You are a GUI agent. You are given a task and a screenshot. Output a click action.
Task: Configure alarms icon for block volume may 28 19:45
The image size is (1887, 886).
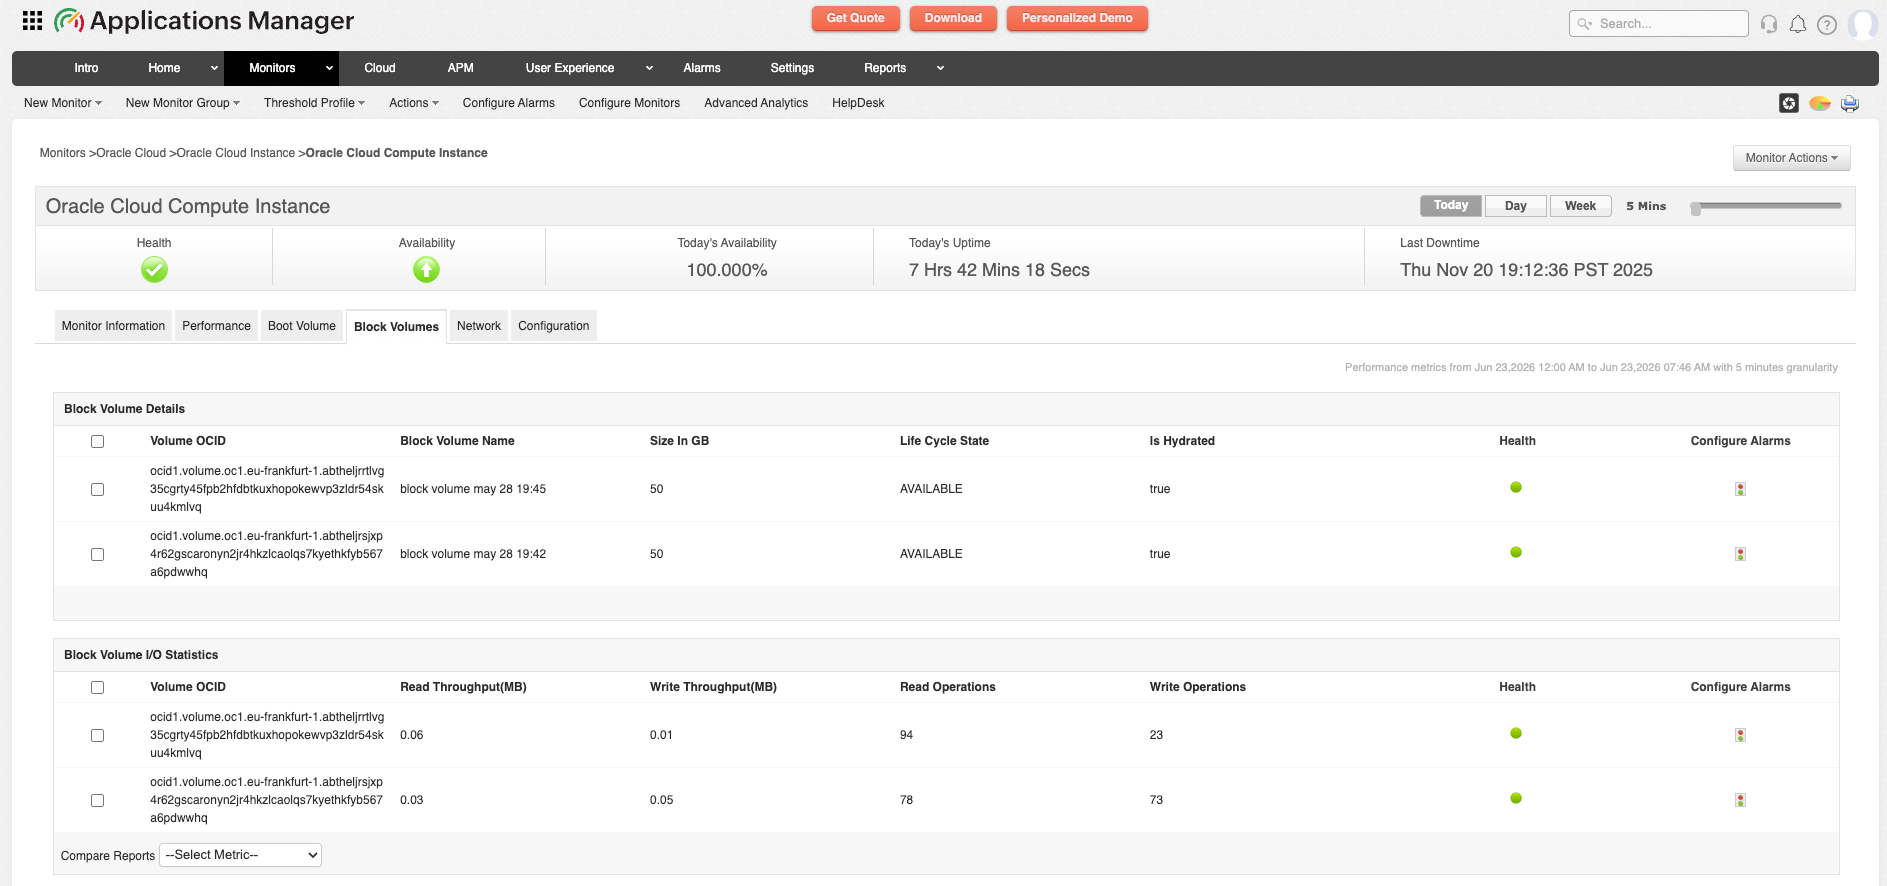click(x=1740, y=489)
